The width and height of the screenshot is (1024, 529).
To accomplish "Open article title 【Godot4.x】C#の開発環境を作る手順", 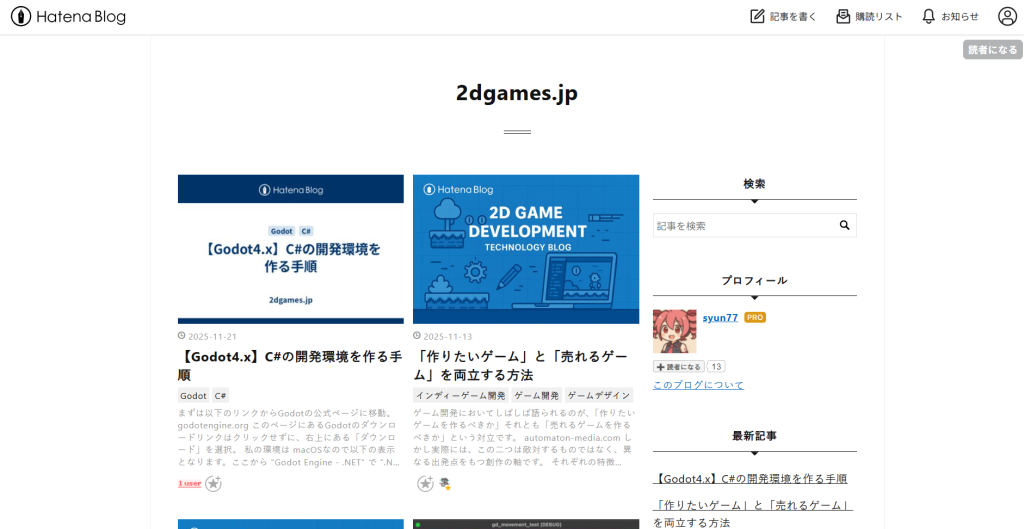I will pyautogui.click(x=291, y=366).
